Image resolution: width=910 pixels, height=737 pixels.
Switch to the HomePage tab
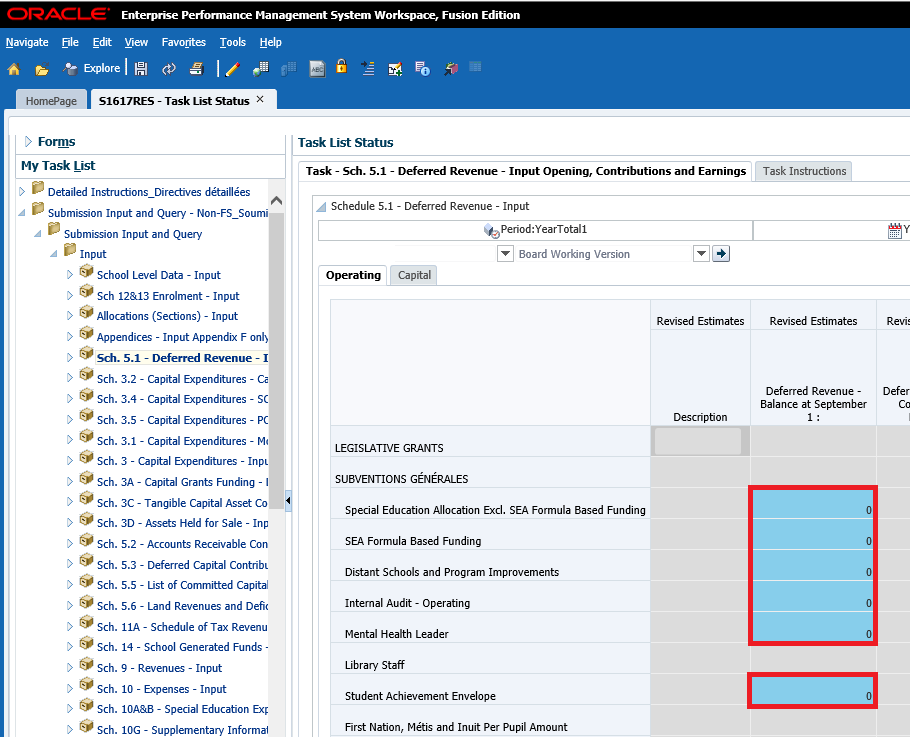[51, 101]
